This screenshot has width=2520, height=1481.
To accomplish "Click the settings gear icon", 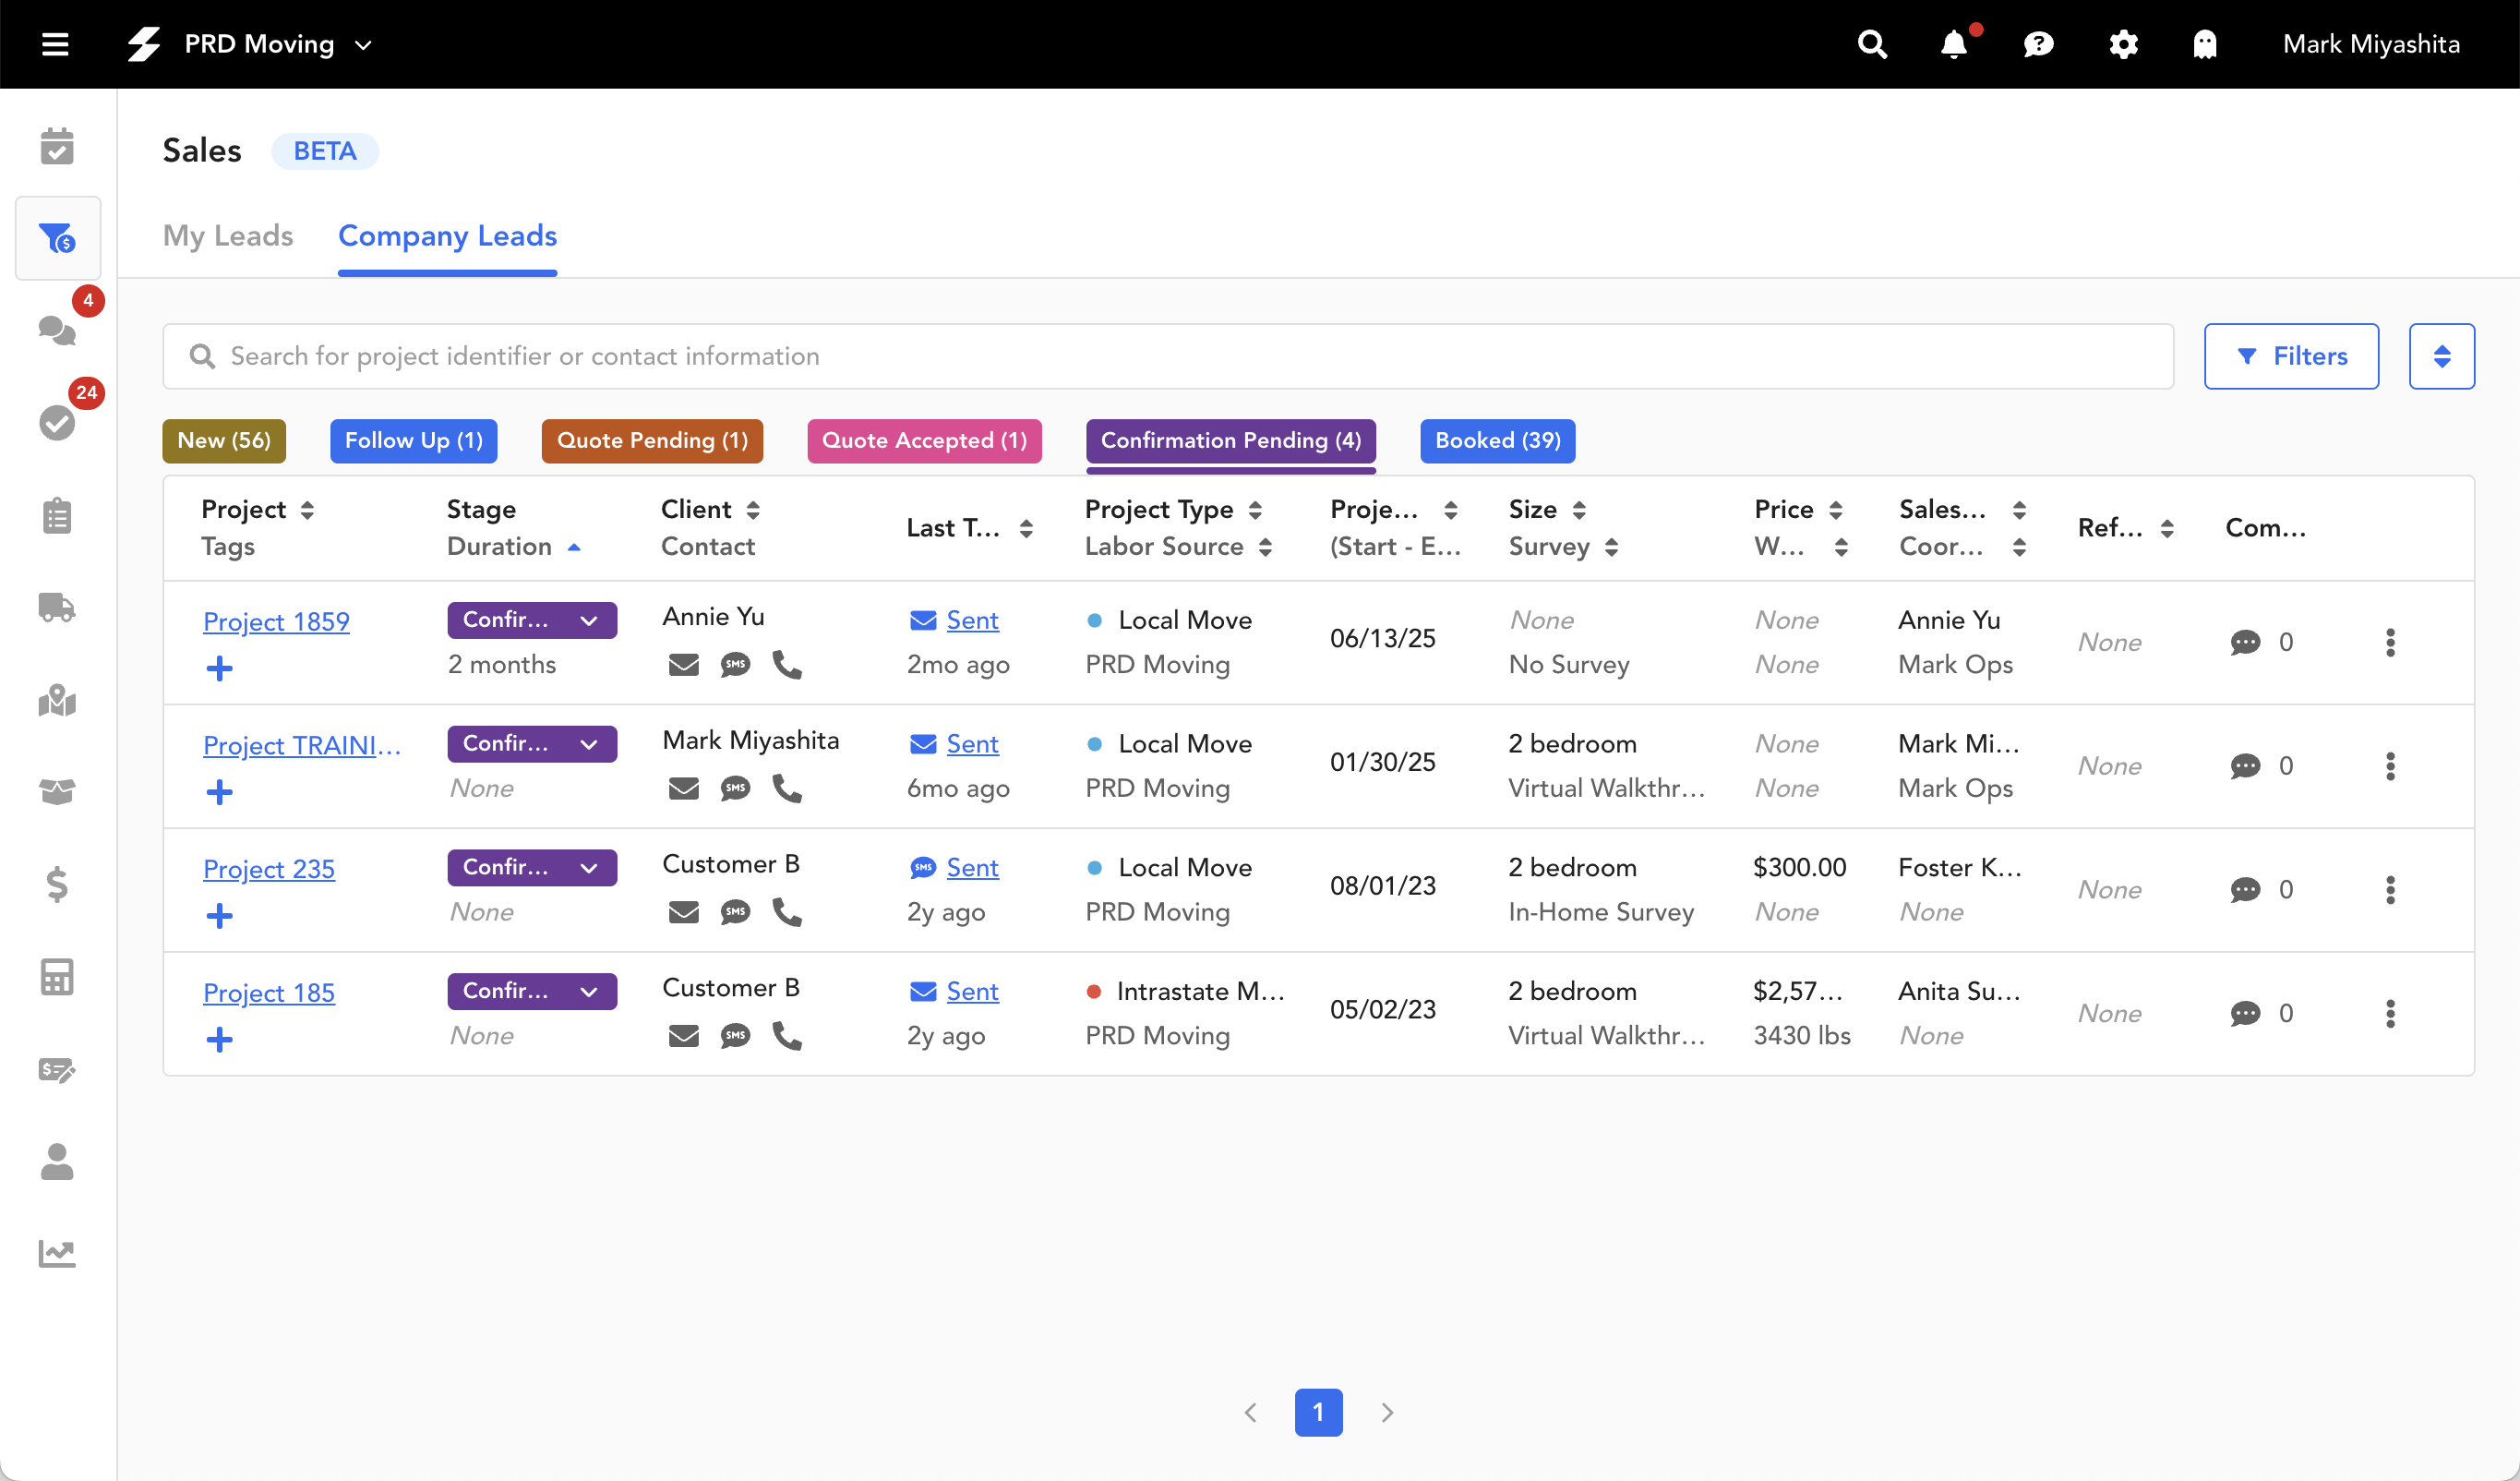I will (2122, 44).
